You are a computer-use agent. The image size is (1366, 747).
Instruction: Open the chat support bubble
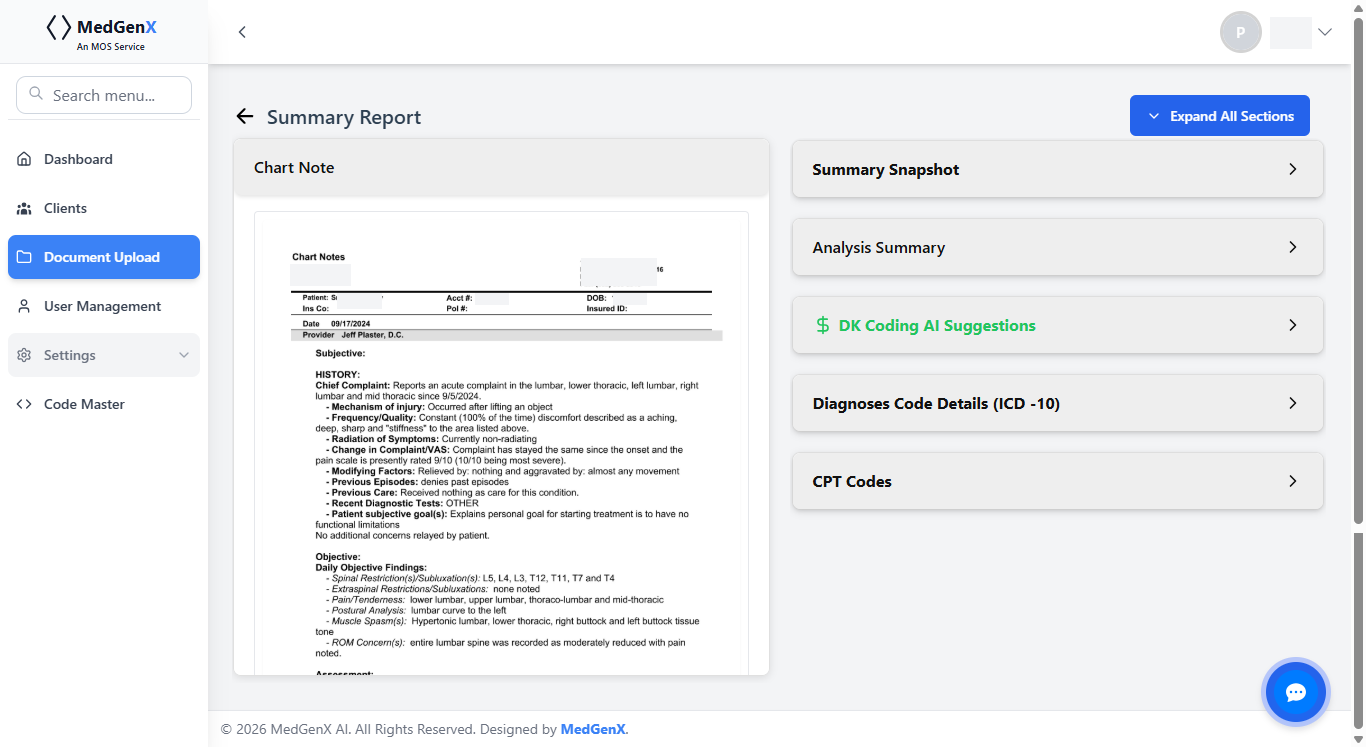pos(1295,691)
